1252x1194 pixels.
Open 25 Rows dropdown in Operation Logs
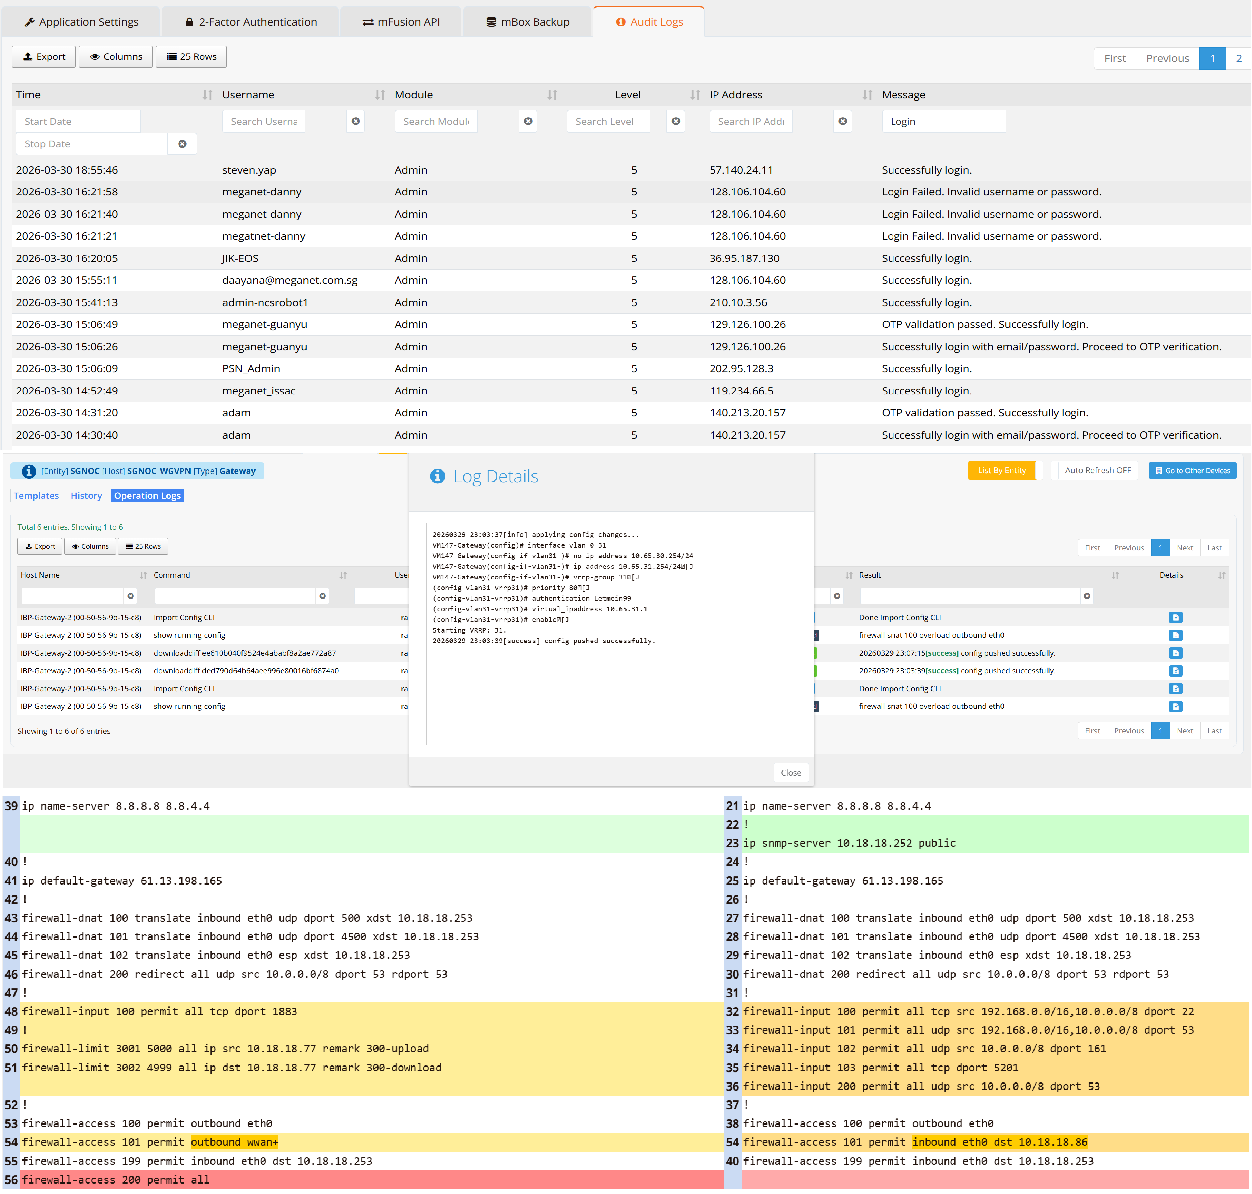(x=143, y=546)
